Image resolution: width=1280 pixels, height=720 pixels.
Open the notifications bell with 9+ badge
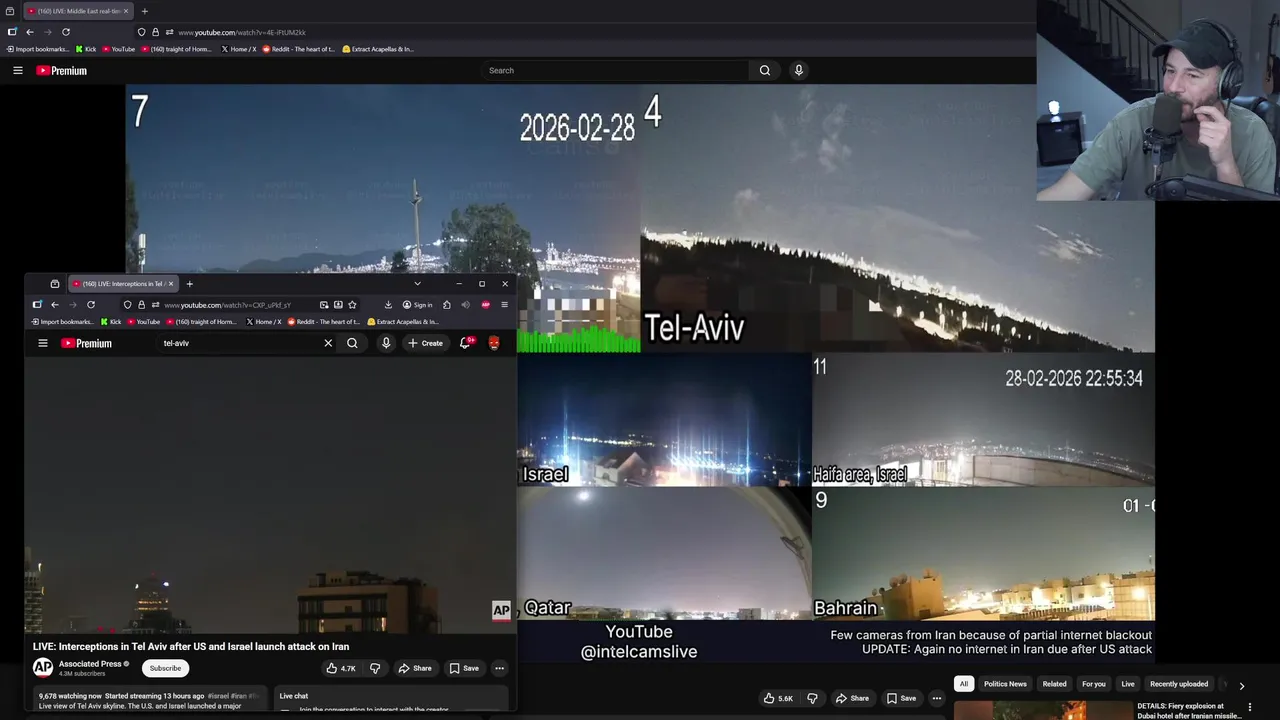click(x=465, y=343)
